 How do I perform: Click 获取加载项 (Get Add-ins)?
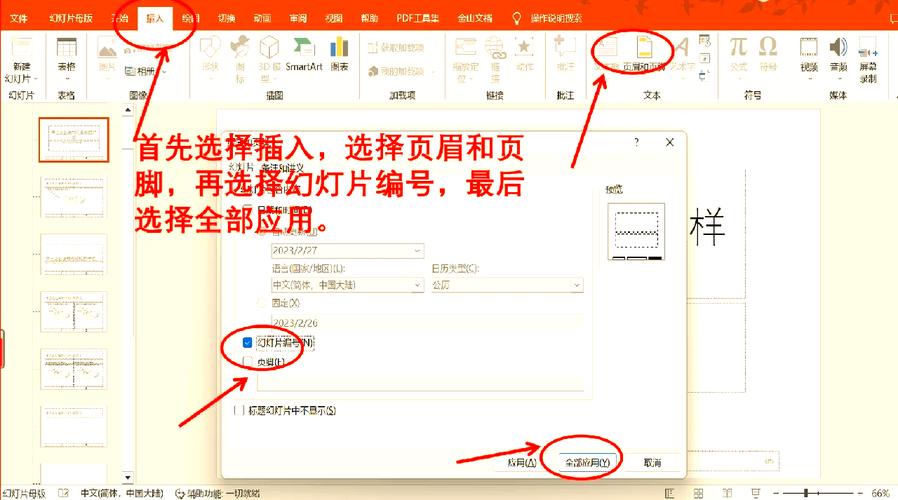point(396,48)
